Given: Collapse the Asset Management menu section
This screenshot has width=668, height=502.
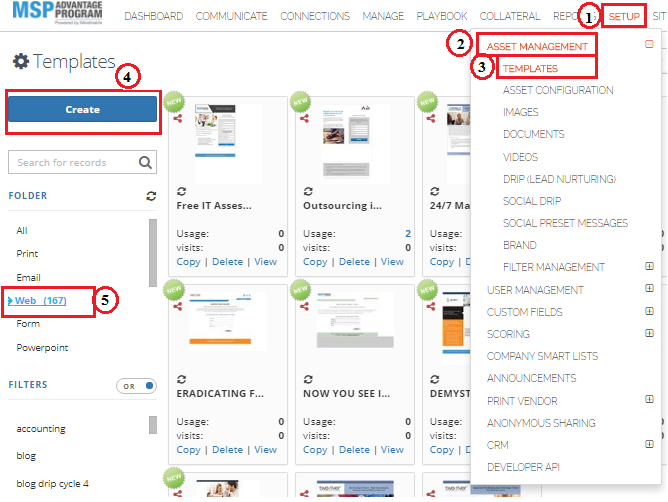Looking at the screenshot, I should (x=649, y=44).
